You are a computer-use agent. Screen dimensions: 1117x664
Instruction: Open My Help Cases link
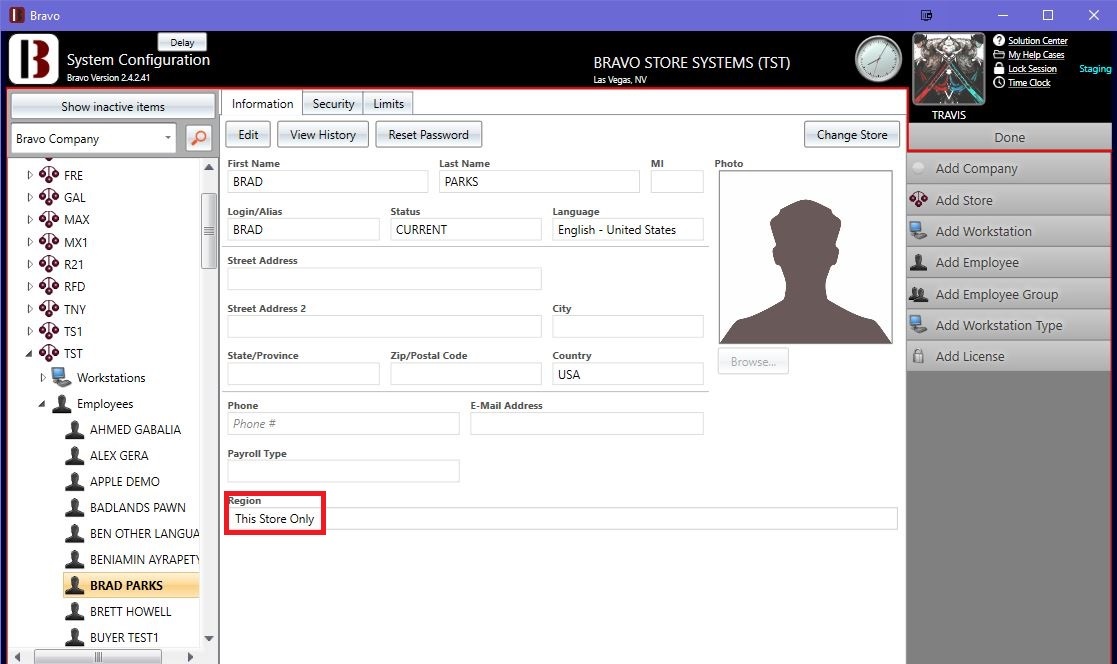tap(1036, 55)
